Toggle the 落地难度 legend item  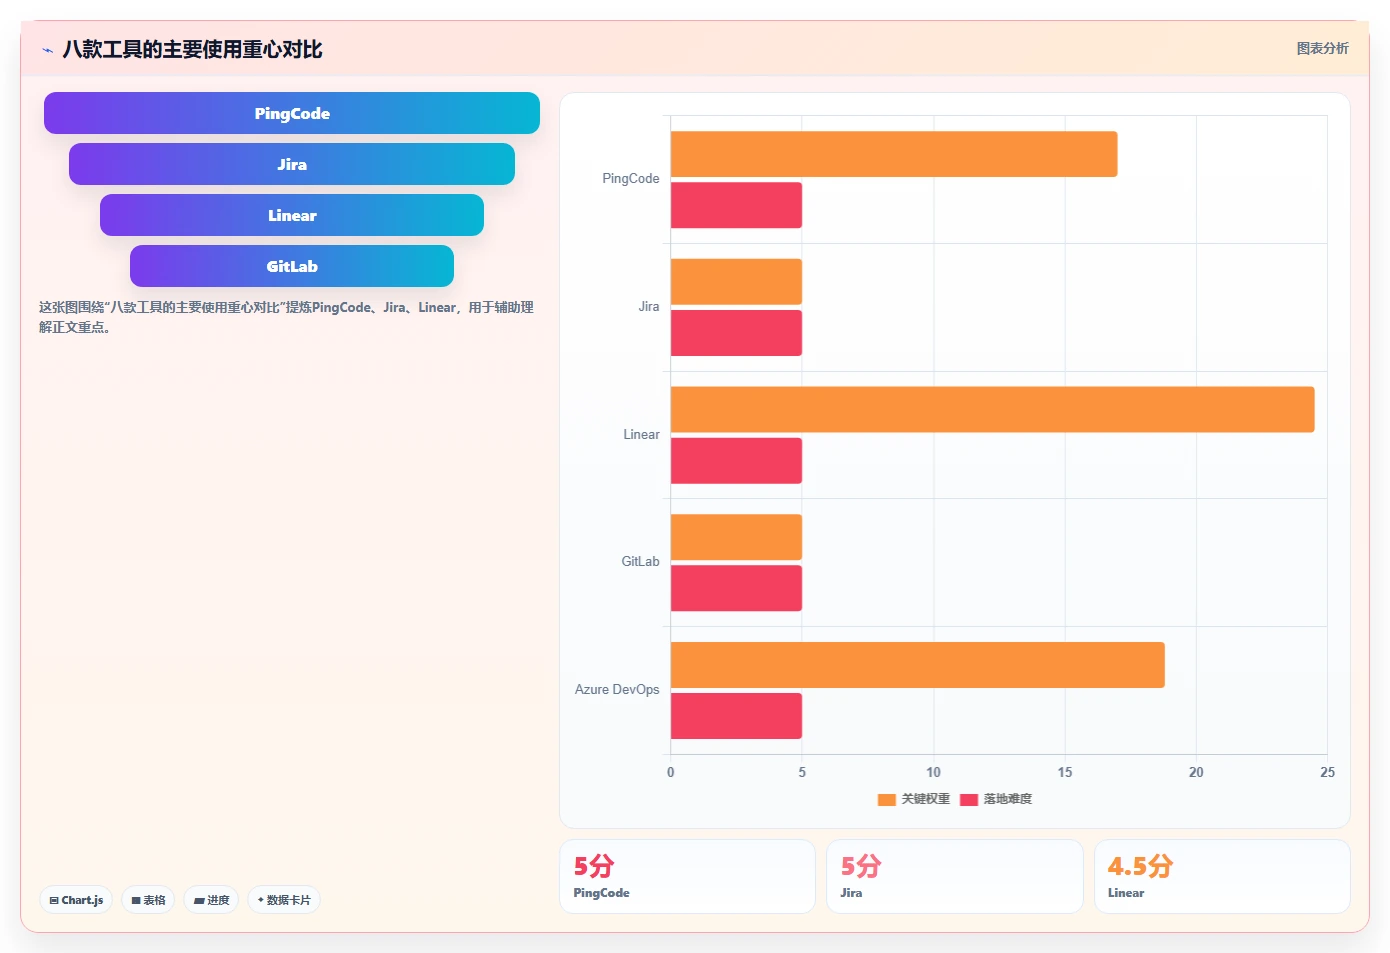(996, 799)
